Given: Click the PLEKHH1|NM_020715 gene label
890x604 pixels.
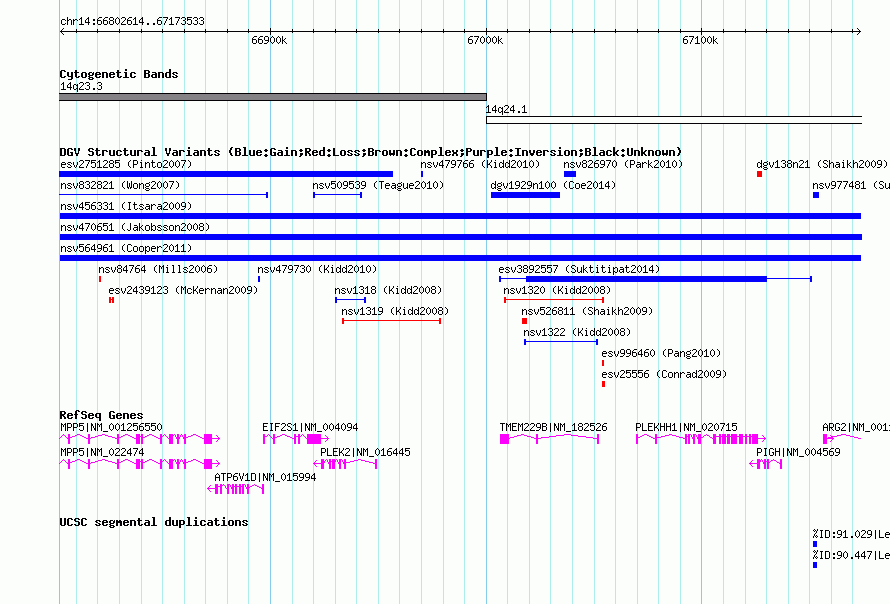Looking at the screenshot, I should 686,427.
